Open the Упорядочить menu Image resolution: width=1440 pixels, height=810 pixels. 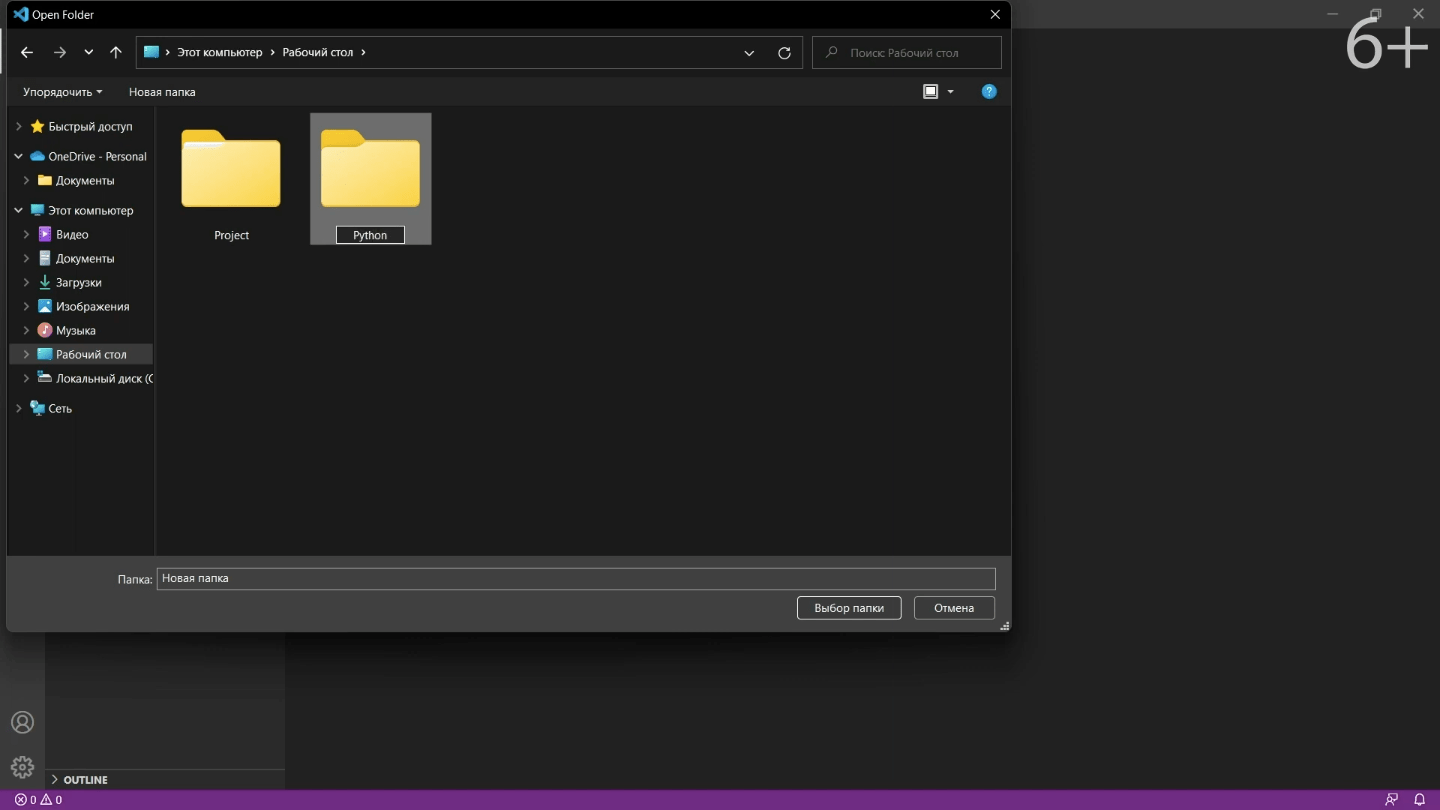coord(63,92)
